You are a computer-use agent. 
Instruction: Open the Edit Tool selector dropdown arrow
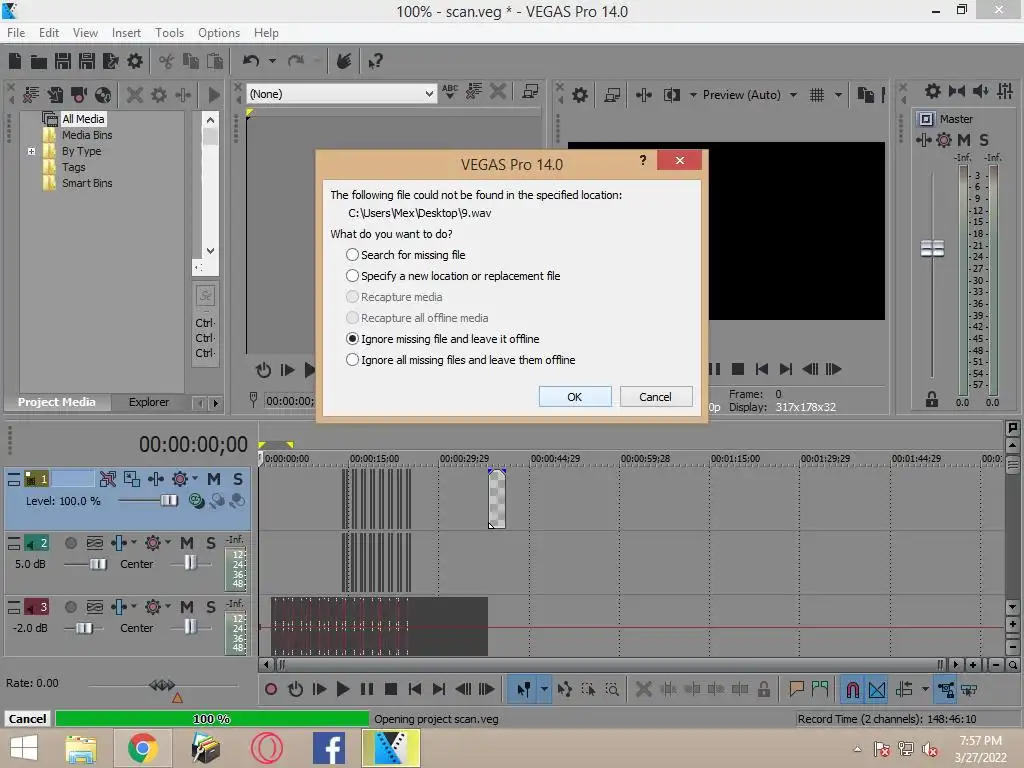[x=544, y=689]
